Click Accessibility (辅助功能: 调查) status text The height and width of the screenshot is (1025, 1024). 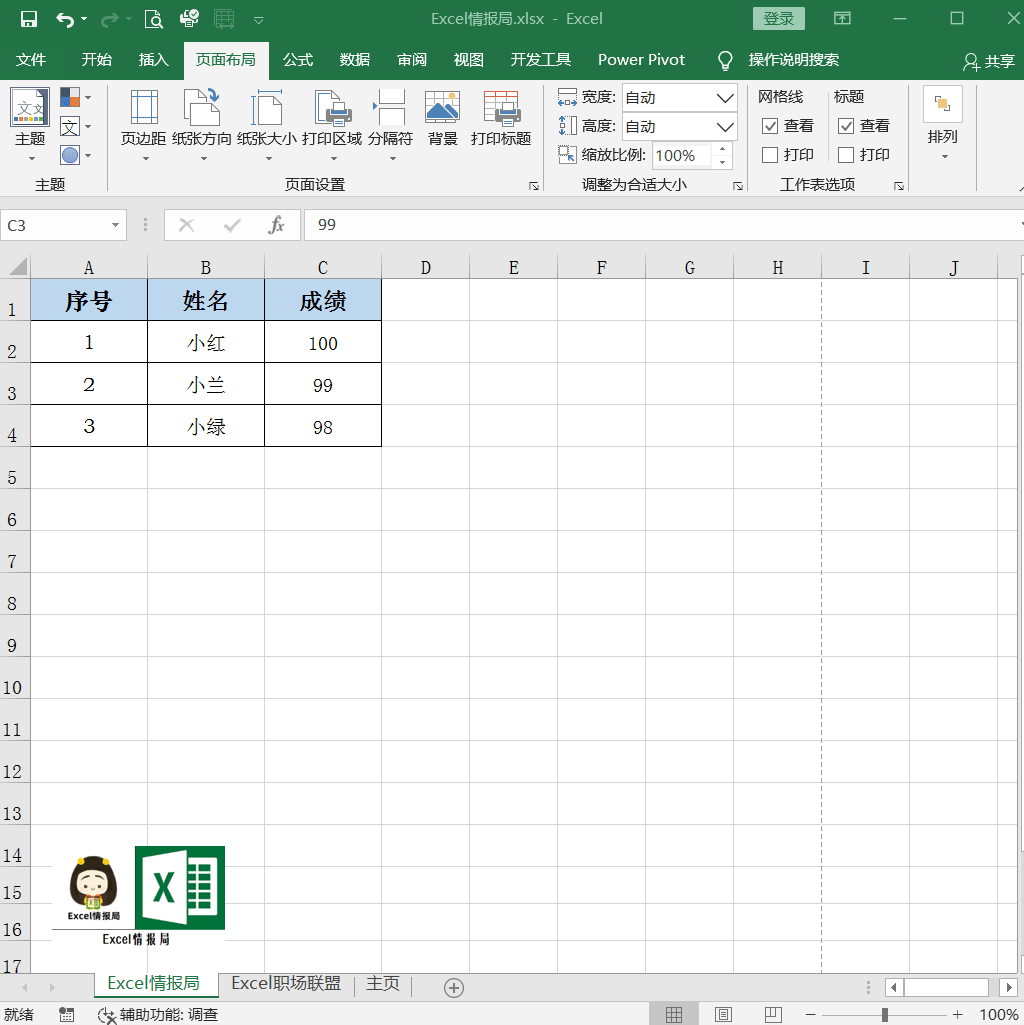click(x=158, y=1015)
